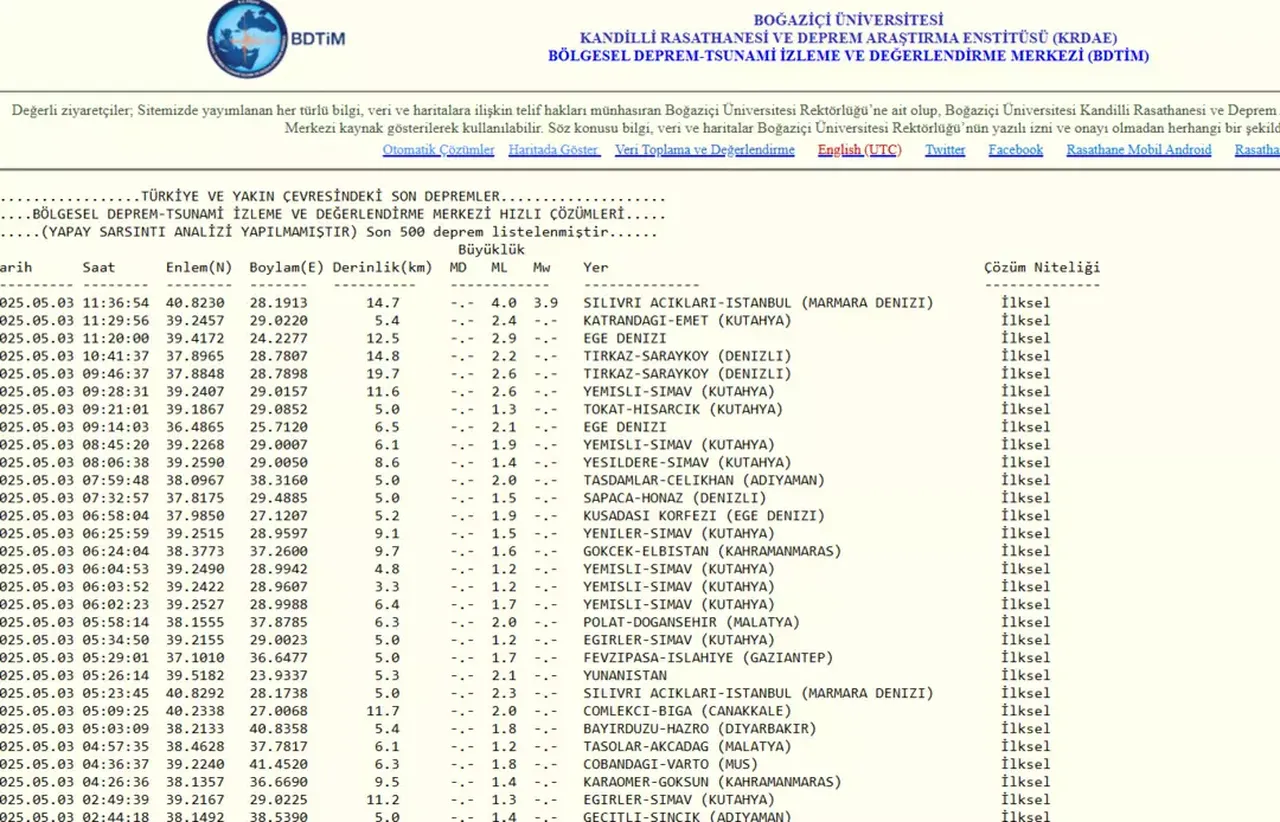Open the Twitter link

click(x=944, y=150)
